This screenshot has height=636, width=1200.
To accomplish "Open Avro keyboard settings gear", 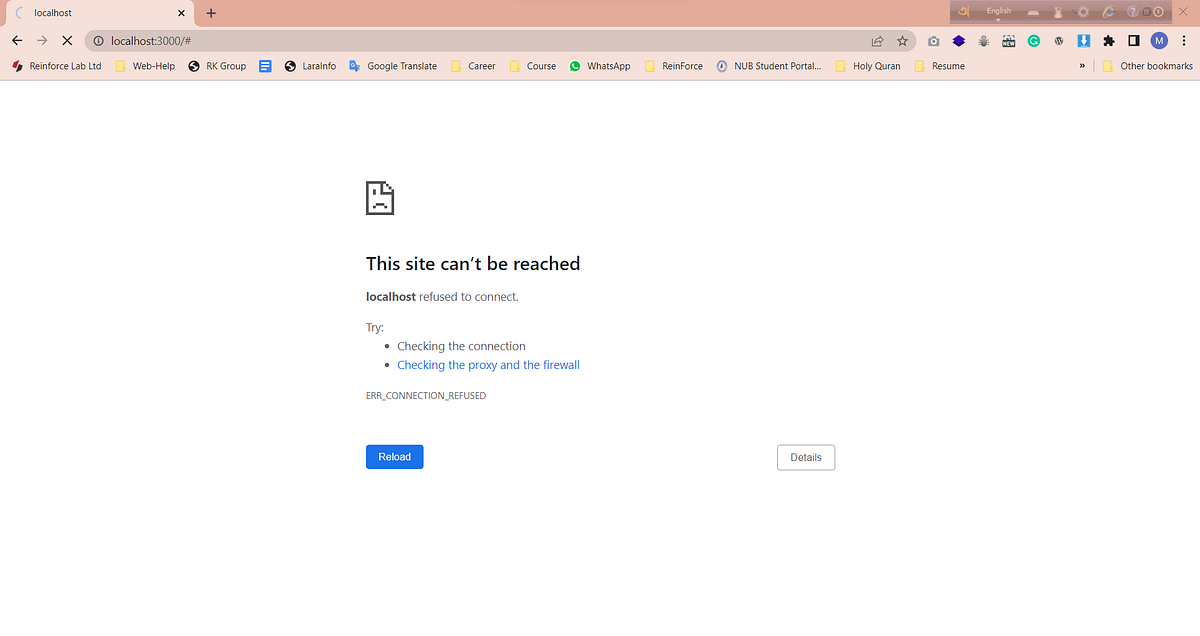I will (1082, 12).
